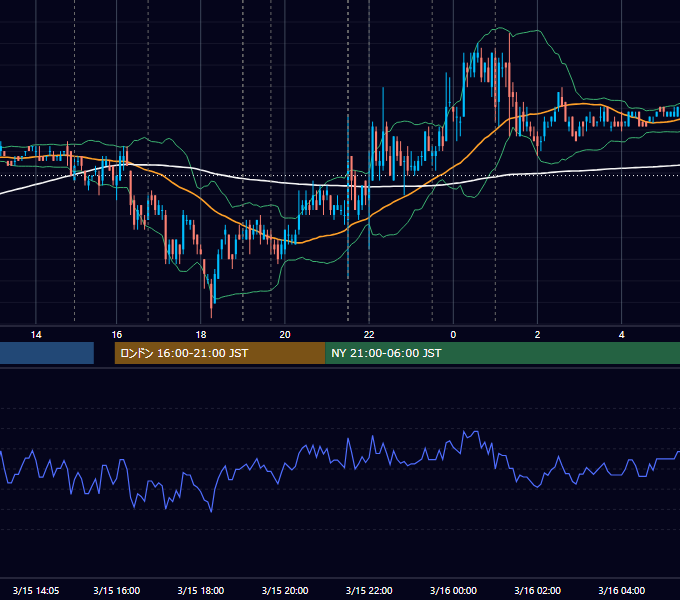Select the 2 hour label on chart axis
The width and height of the screenshot is (680, 600).
click(537, 335)
